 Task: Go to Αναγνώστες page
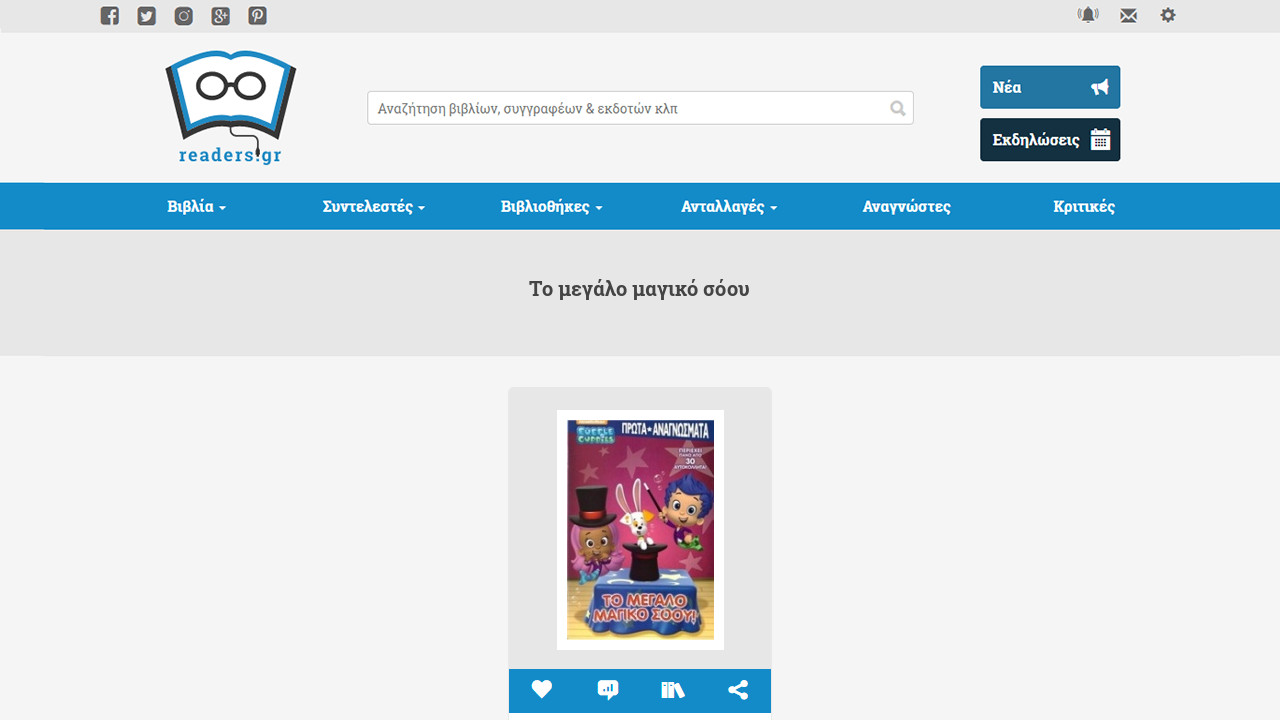(x=907, y=207)
